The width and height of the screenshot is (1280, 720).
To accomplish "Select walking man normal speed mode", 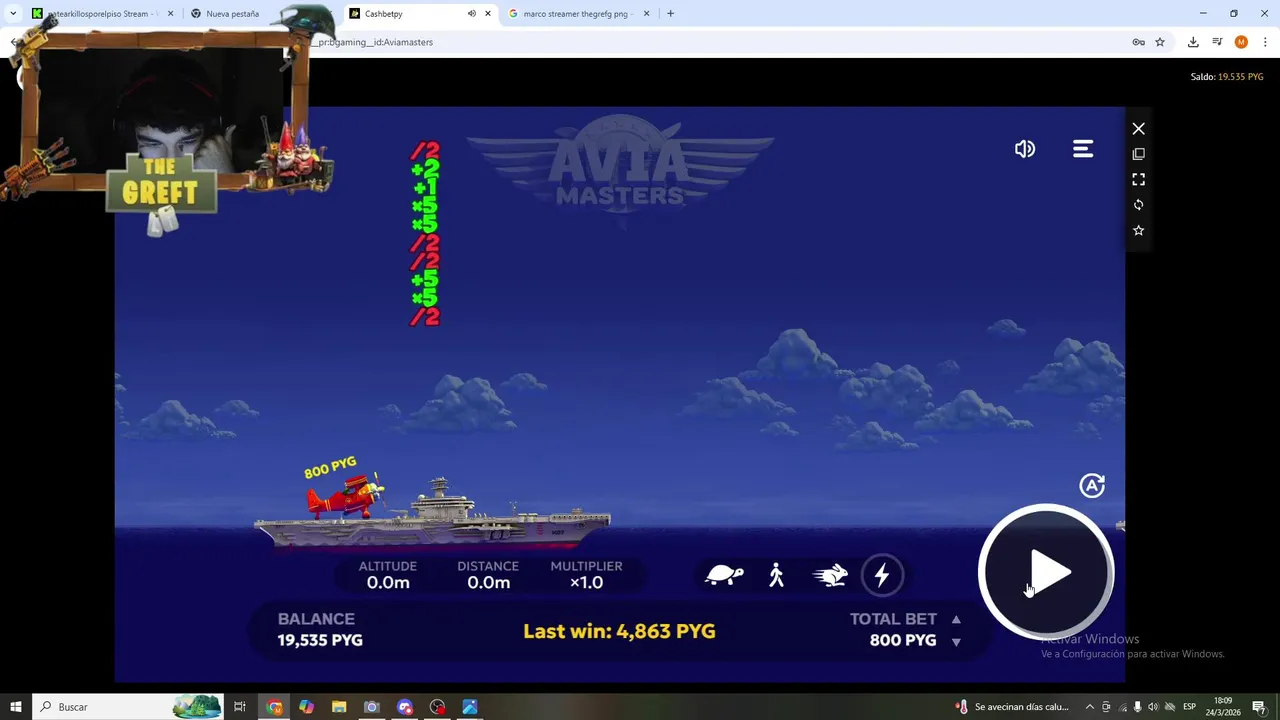I will pos(777,575).
